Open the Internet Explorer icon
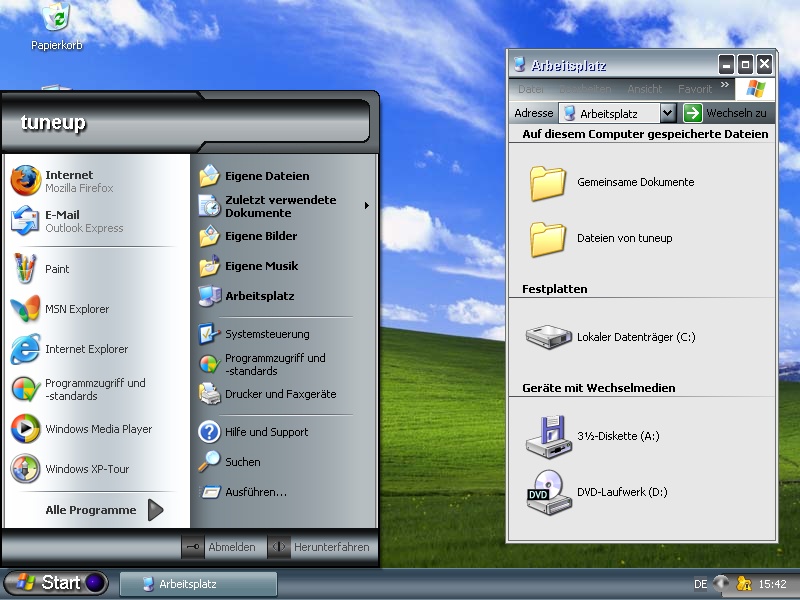Viewport: 800px width, 600px height. coord(26,349)
